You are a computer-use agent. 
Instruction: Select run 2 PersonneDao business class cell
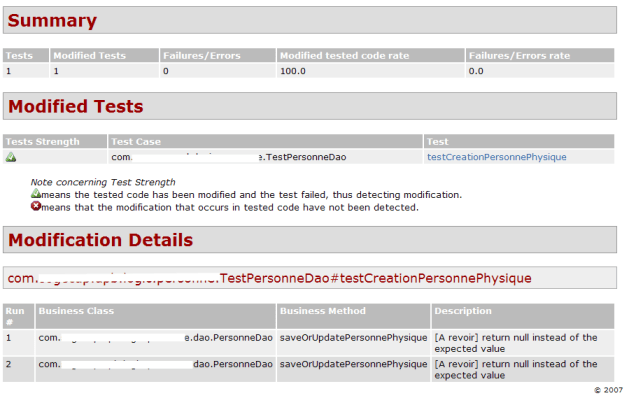point(156,369)
